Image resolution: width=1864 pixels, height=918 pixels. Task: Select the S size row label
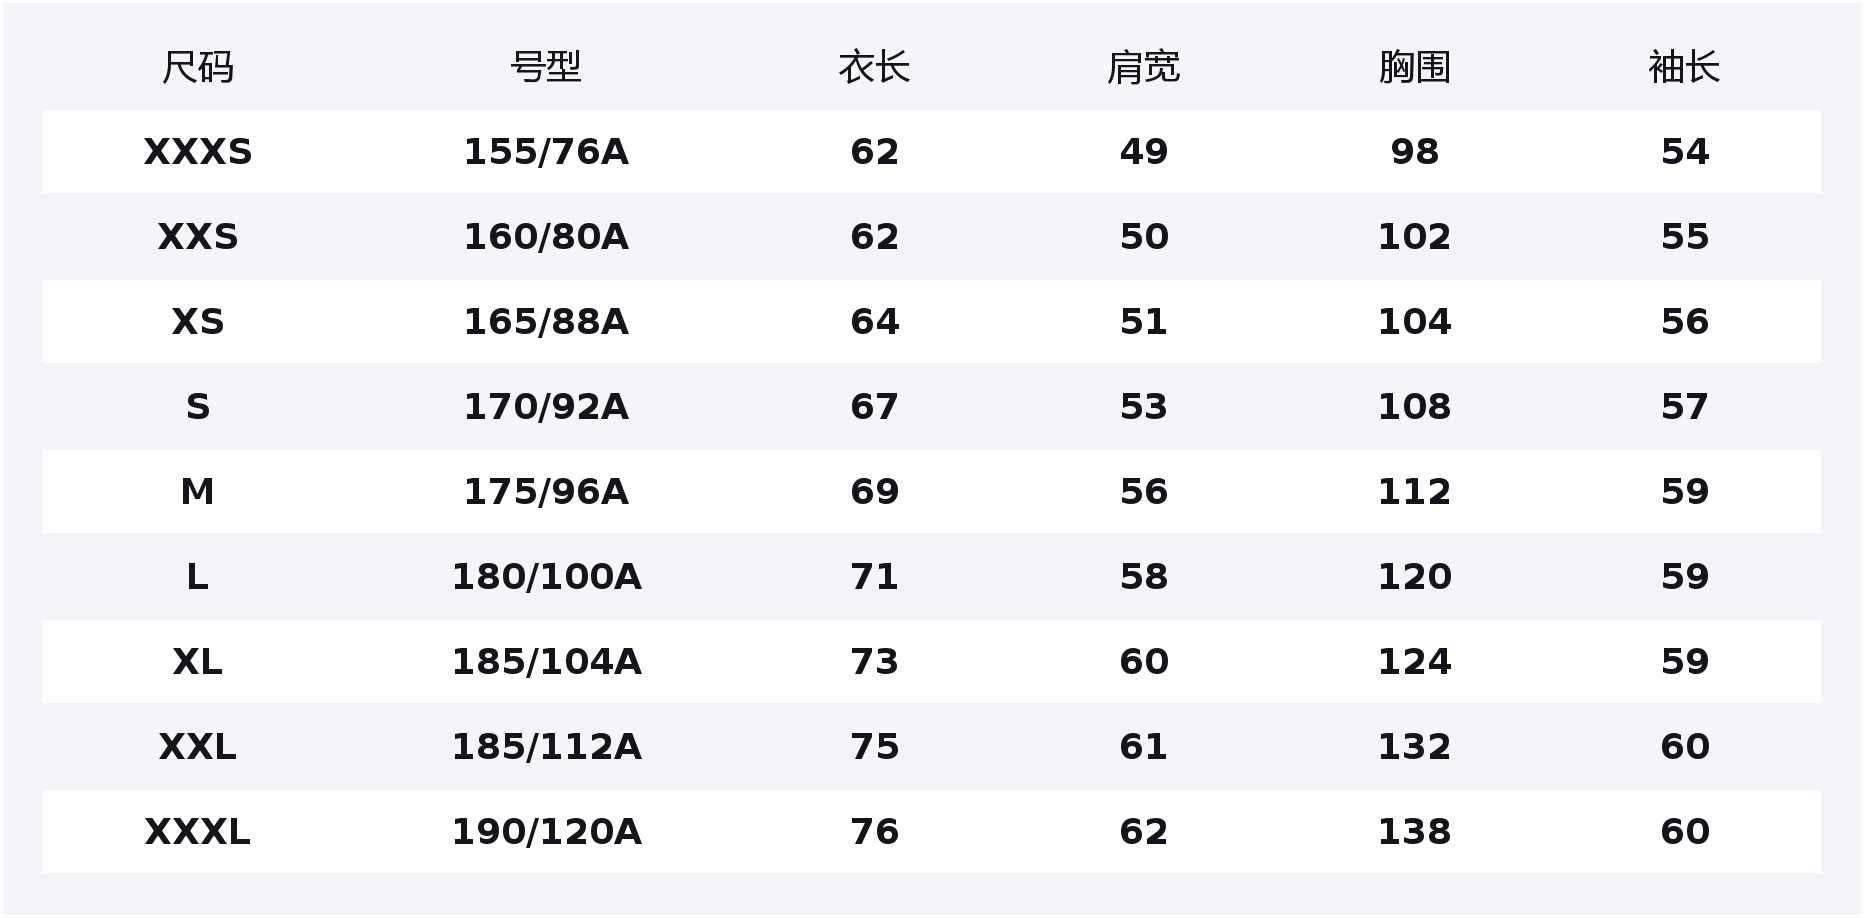tap(198, 407)
